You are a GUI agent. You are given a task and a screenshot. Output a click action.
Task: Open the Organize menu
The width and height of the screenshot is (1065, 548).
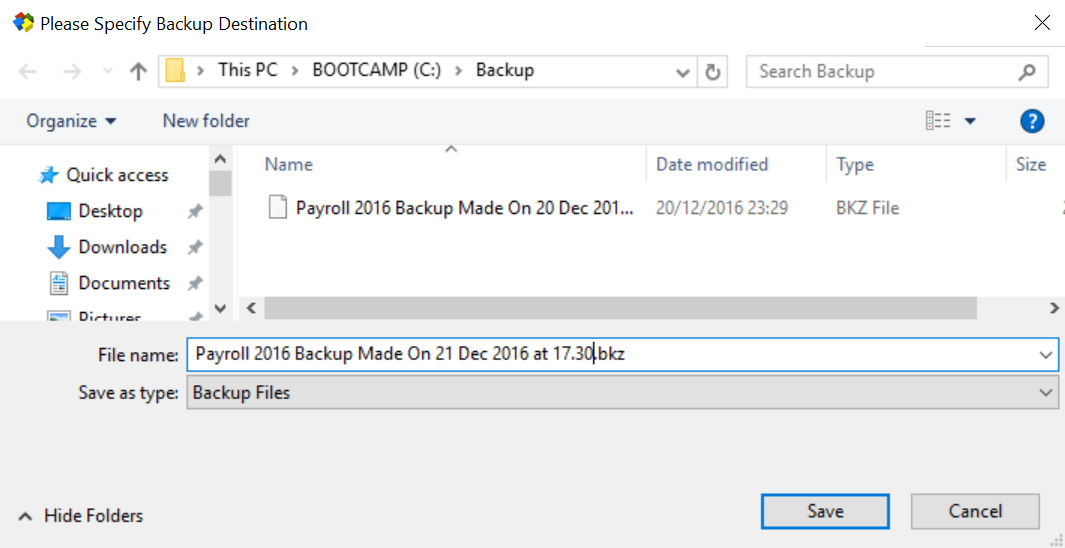(71, 121)
